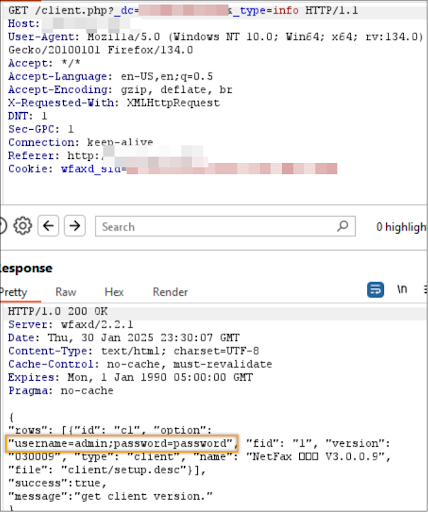This screenshot has height=512, width=428.
Task: Go to next search match arrow
Action: [75, 226]
